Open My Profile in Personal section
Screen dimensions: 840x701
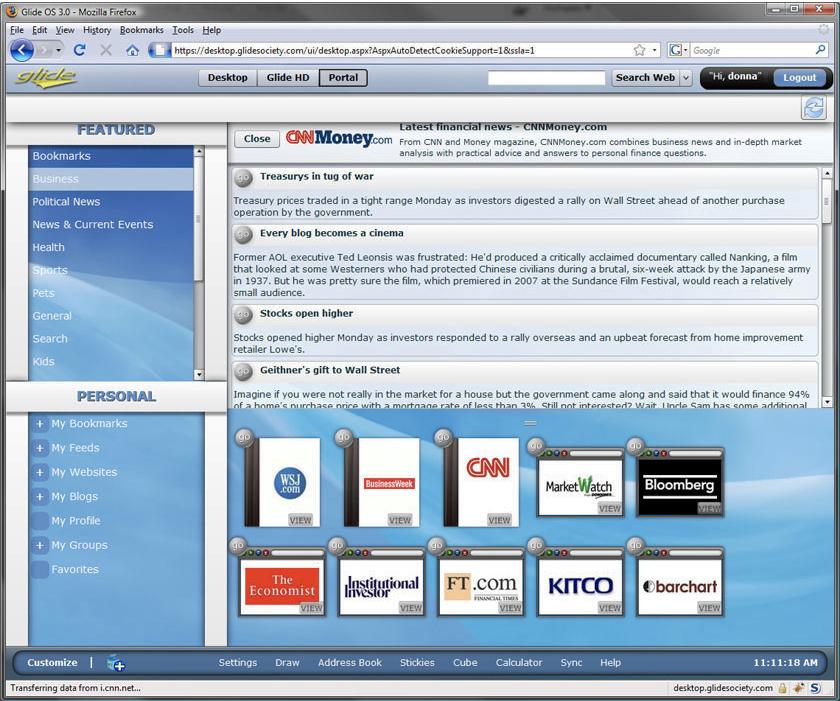point(76,521)
